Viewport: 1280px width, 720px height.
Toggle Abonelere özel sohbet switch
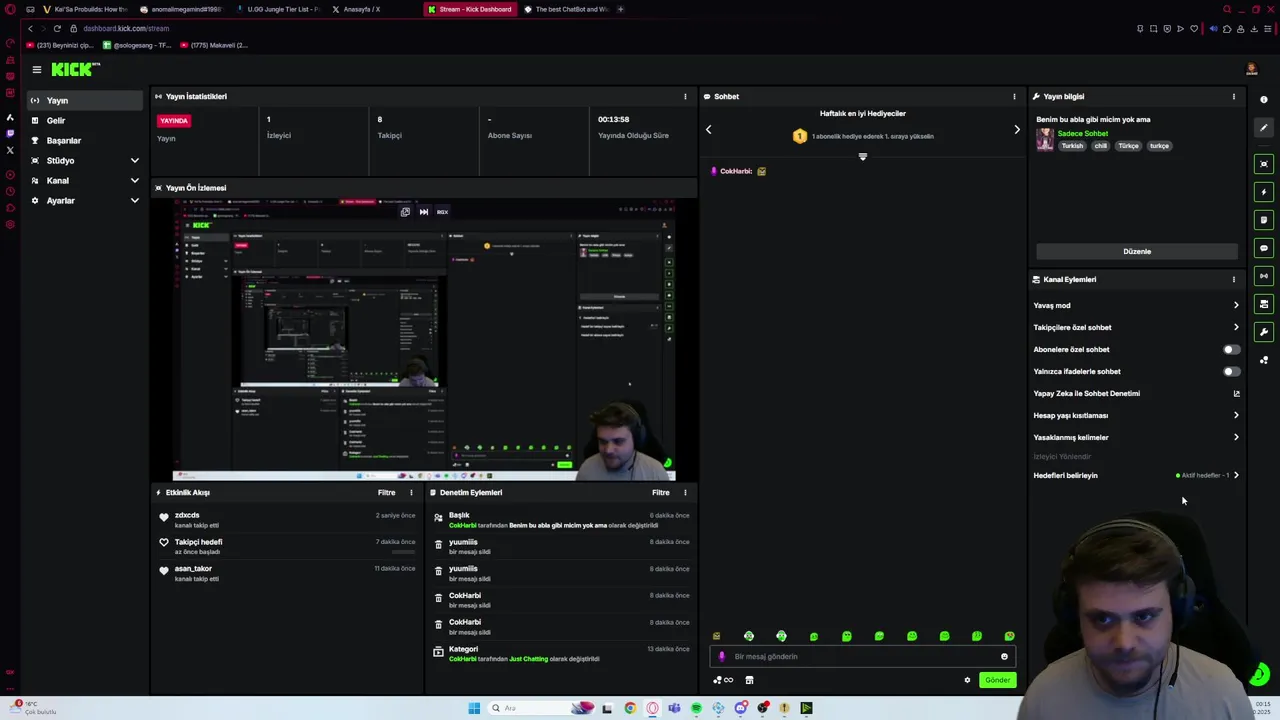click(1231, 349)
